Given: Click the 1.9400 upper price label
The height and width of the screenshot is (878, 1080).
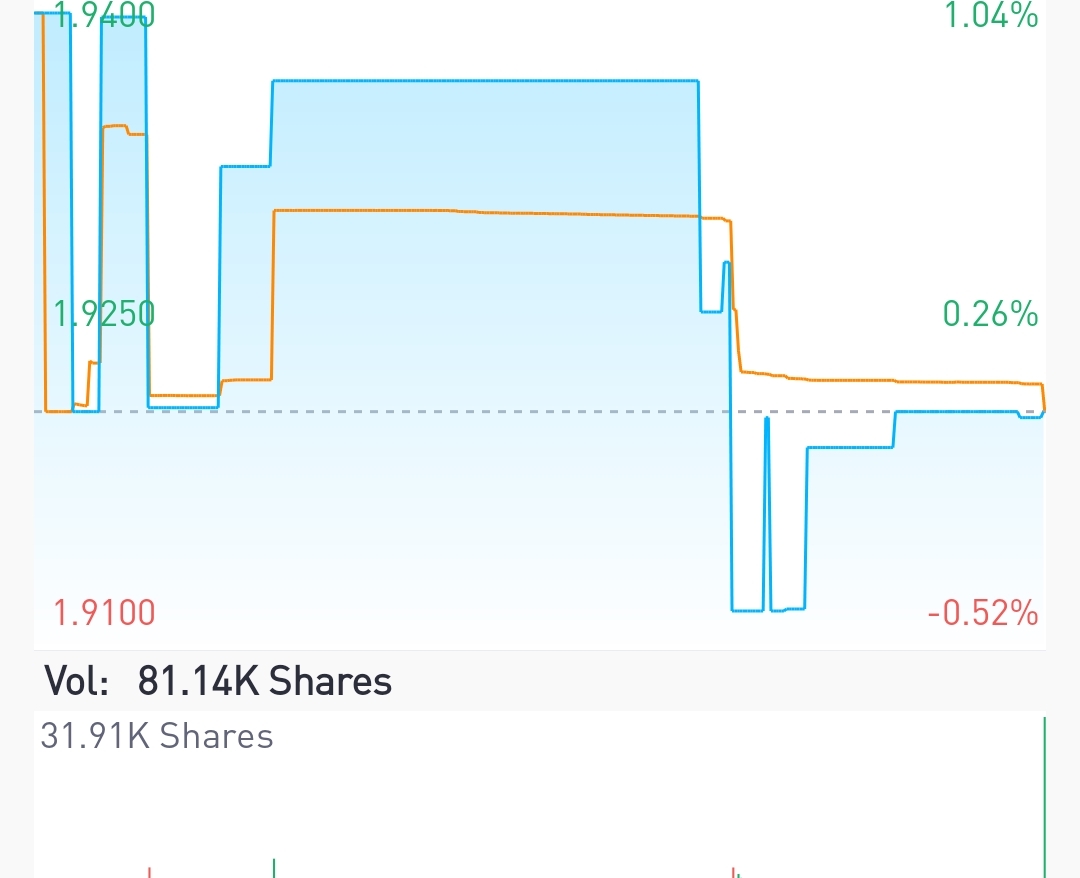Looking at the screenshot, I should pos(105,15).
